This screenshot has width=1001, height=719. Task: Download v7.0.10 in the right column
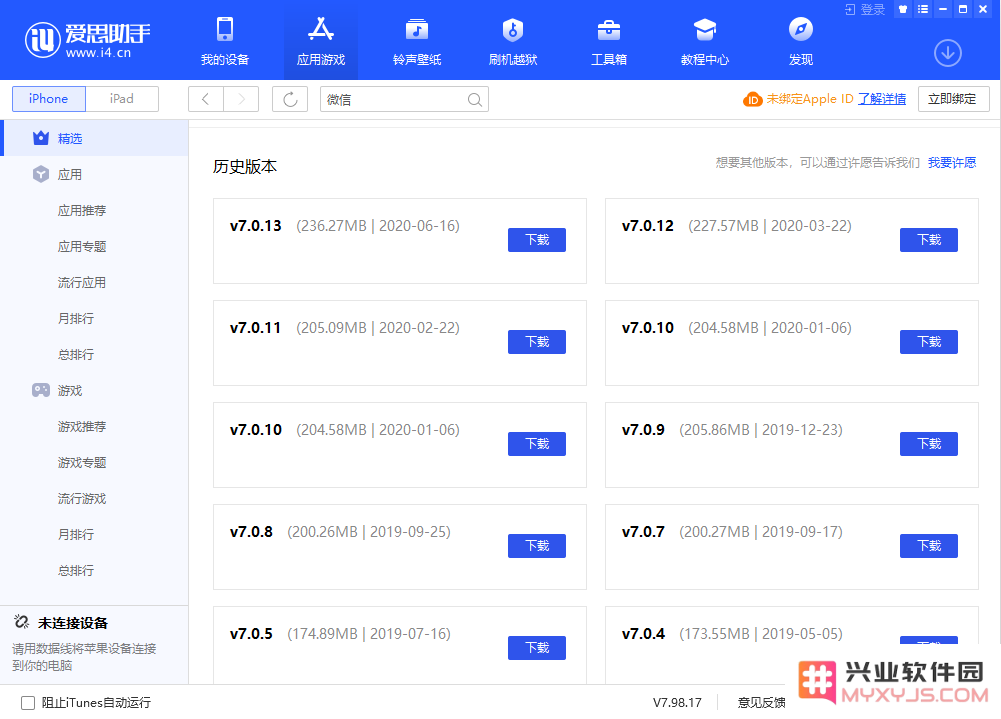pyautogui.click(x=929, y=342)
